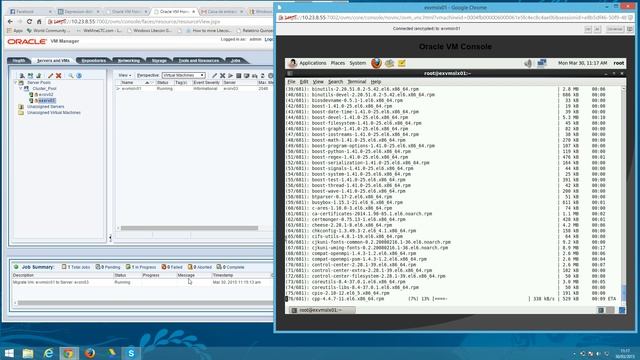Screen dimensions: 640x360
Task: Open the terminal File menu
Action: point(291,82)
